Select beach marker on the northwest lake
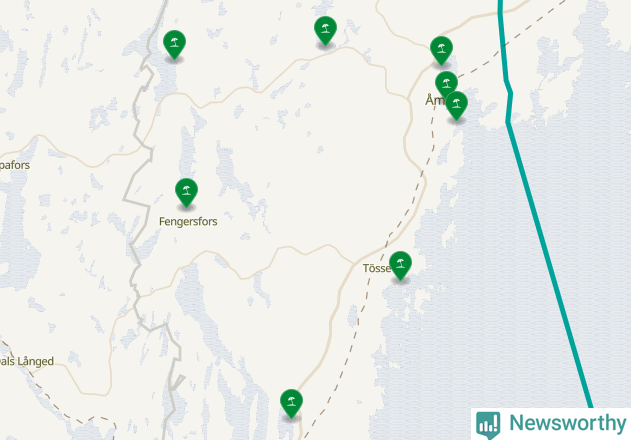 [175, 45]
